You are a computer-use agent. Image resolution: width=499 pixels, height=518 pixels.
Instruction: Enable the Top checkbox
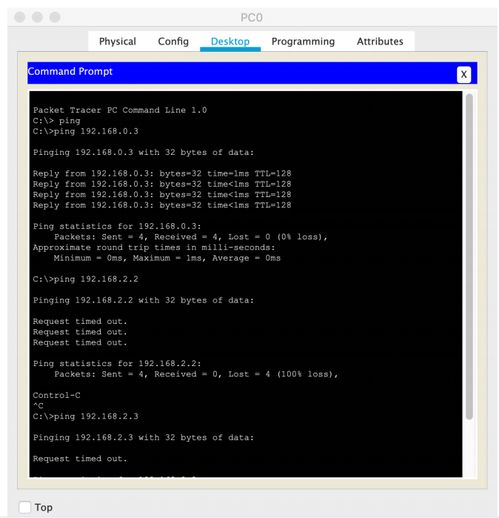click(x=25, y=507)
